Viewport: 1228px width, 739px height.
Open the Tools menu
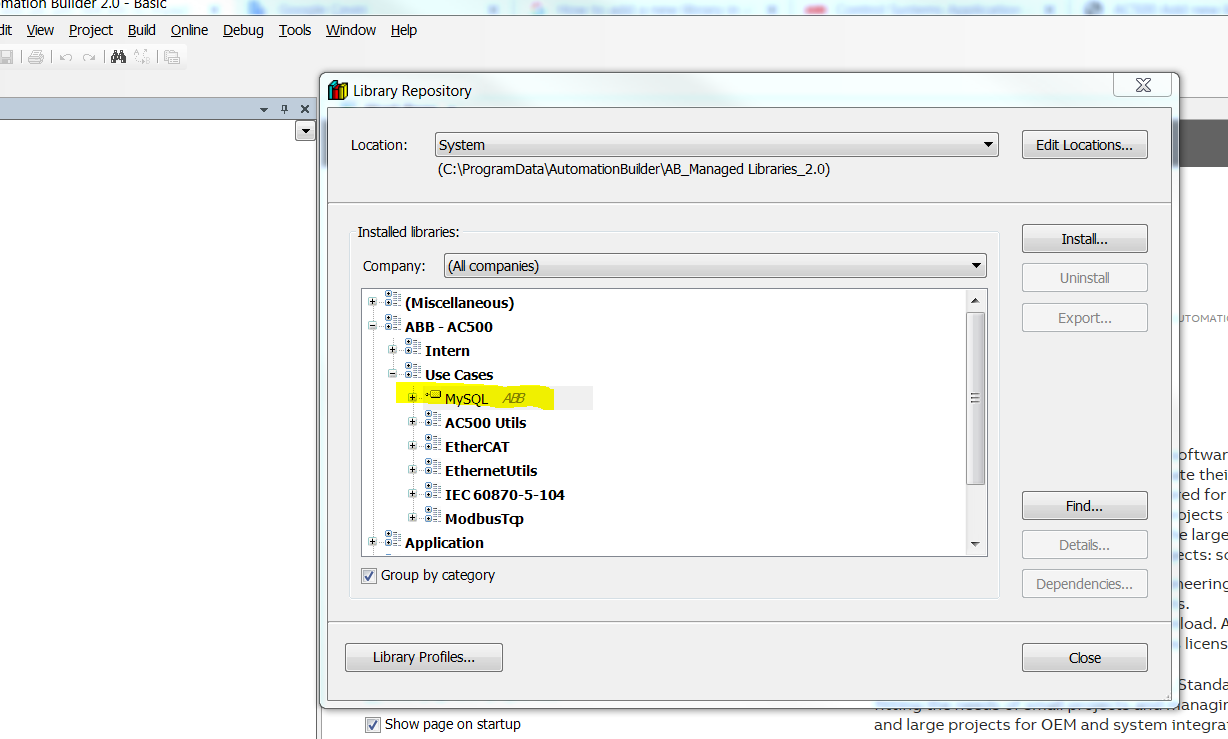[x=295, y=30]
